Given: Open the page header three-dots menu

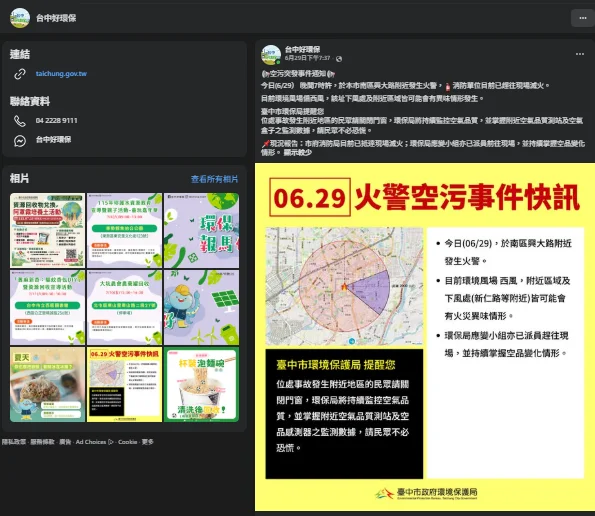Looking at the screenshot, I should pyautogui.click(x=582, y=18).
